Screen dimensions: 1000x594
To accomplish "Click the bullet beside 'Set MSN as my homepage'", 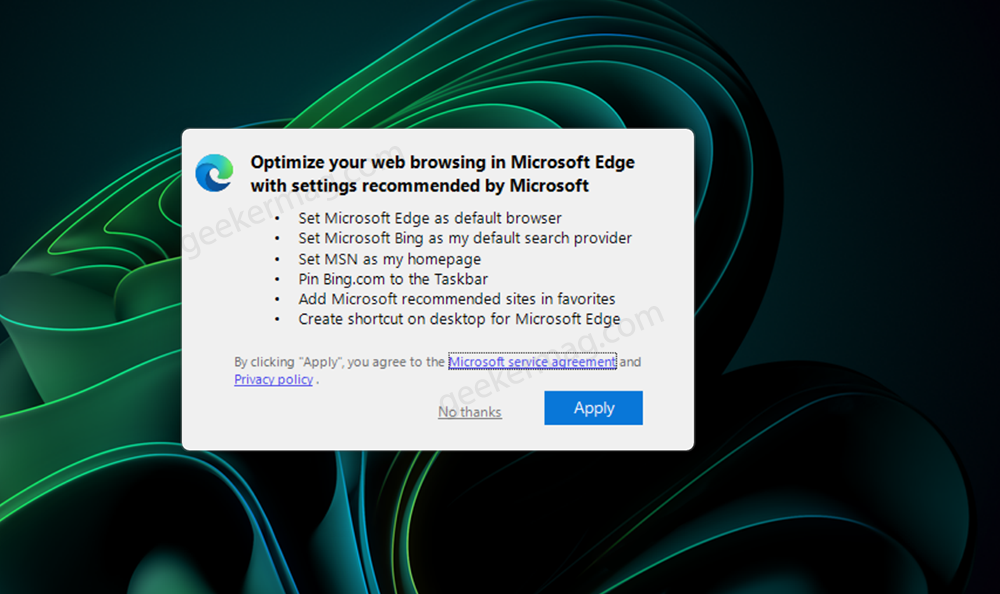I will [x=277, y=260].
